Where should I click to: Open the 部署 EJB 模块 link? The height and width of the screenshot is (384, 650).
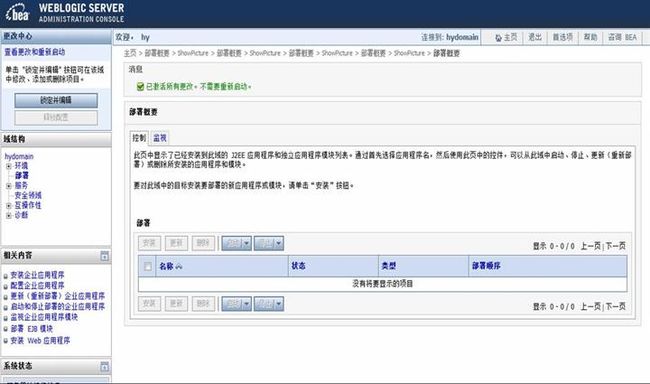click(x=32, y=329)
